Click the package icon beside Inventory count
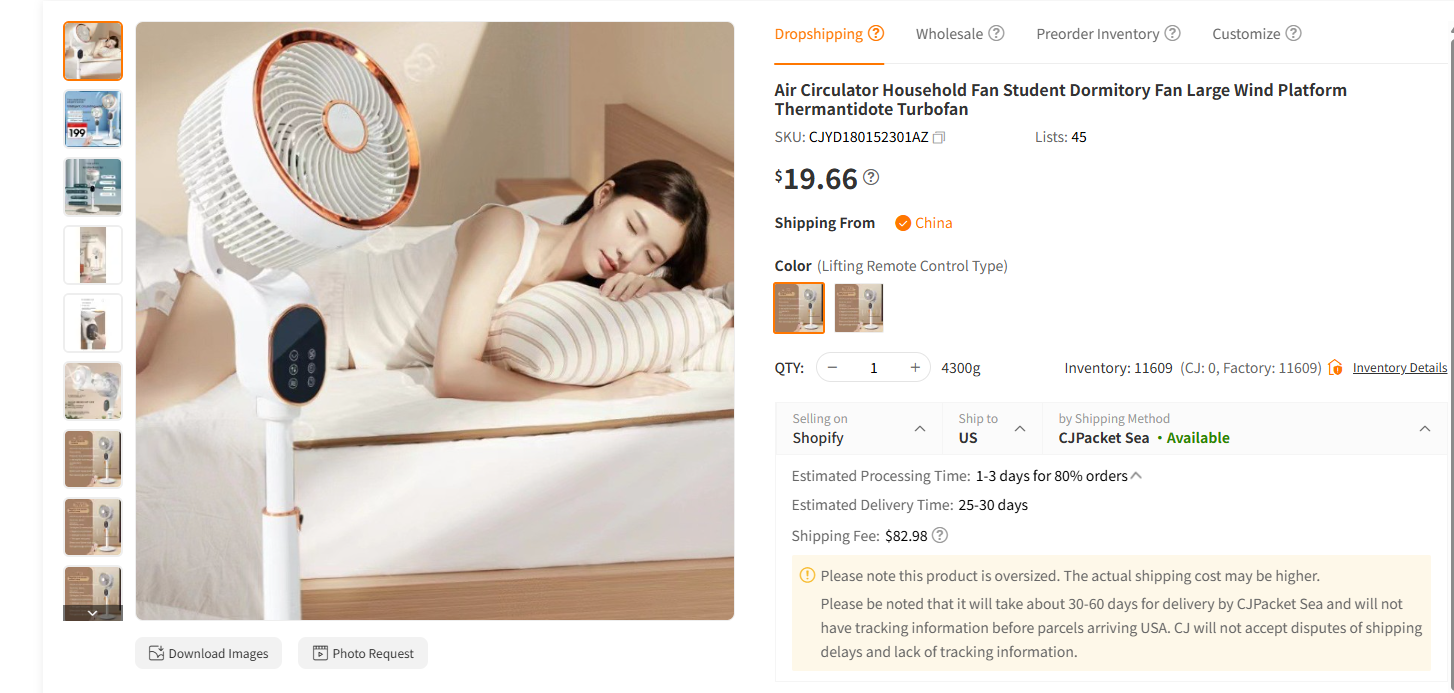 tap(1335, 367)
